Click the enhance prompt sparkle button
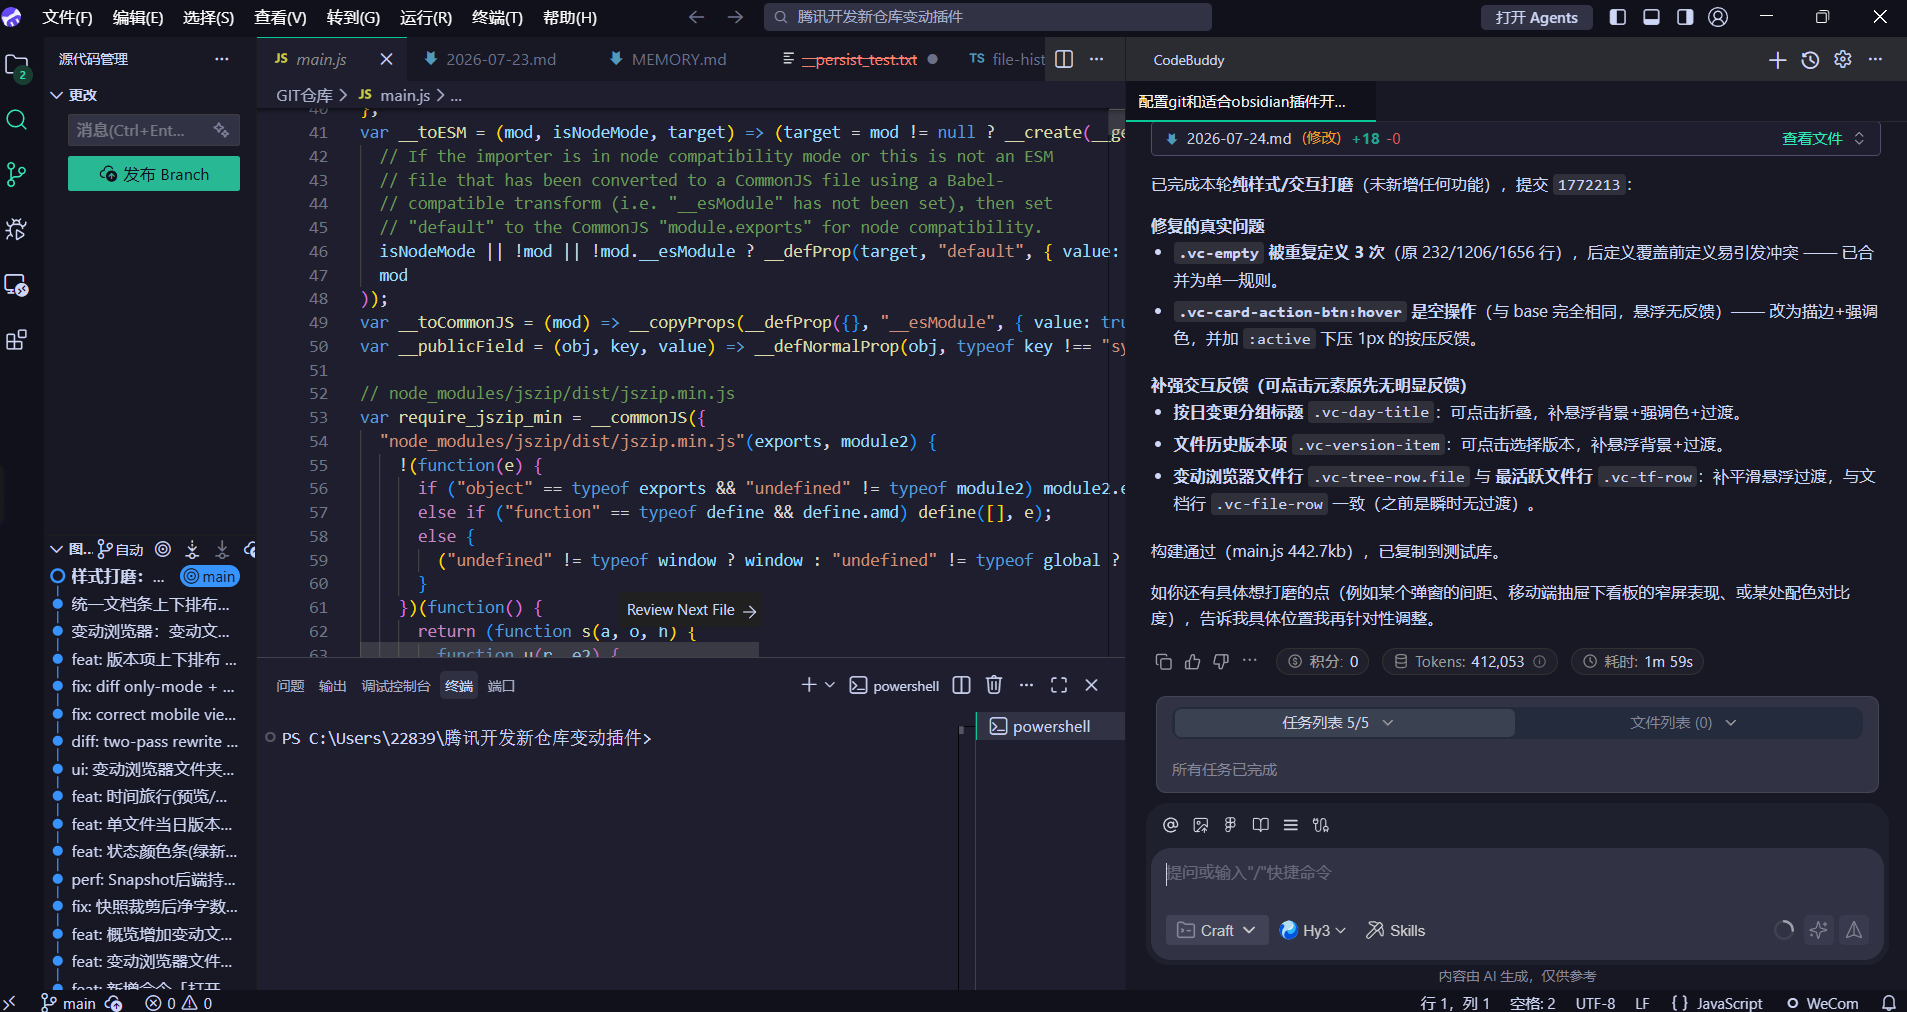This screenshot has width=1907, height=1012. click(x=1818, y=930)
